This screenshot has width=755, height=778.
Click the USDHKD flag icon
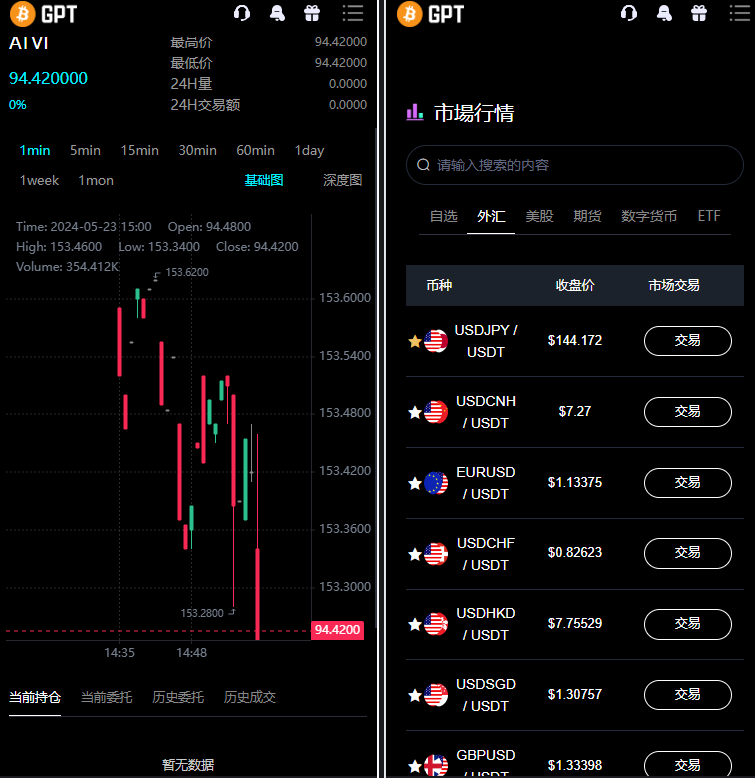[x=436, y=625]
